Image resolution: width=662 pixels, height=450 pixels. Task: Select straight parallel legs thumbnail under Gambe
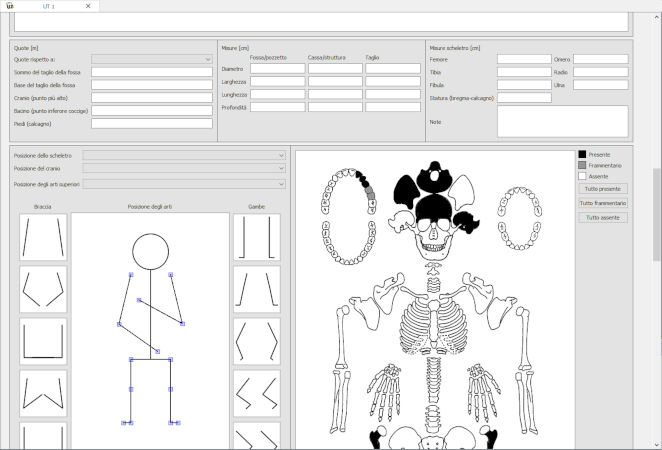(257, 237)
